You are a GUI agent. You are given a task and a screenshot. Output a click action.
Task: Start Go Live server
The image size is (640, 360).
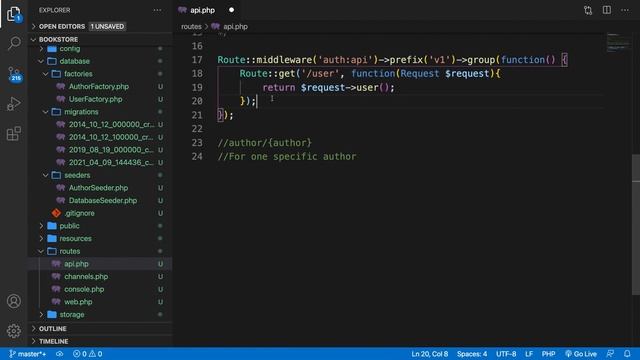581,354
